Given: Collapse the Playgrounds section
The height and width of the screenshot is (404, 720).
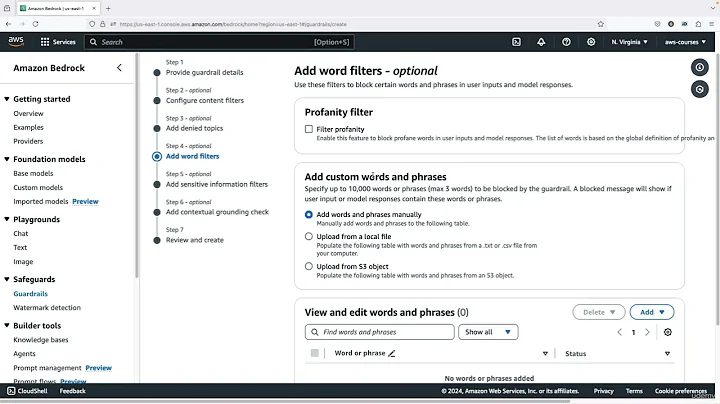Looking at the screenshot, I should coord(7,219).
